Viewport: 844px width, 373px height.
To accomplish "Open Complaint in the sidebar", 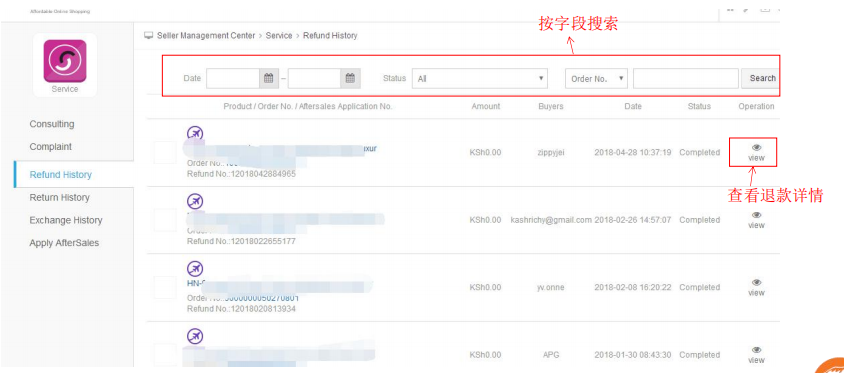I will pyautogui.click(x=51, y=147).
